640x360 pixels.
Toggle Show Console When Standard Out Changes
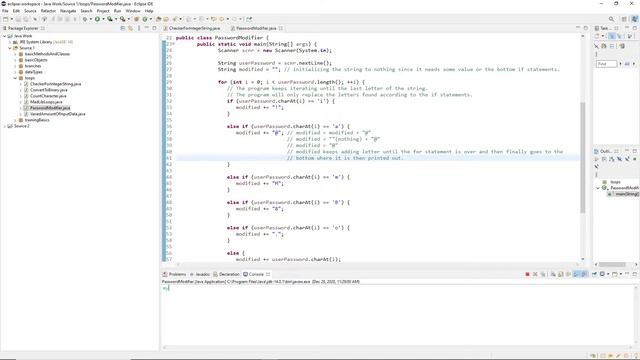click(576, 274)
